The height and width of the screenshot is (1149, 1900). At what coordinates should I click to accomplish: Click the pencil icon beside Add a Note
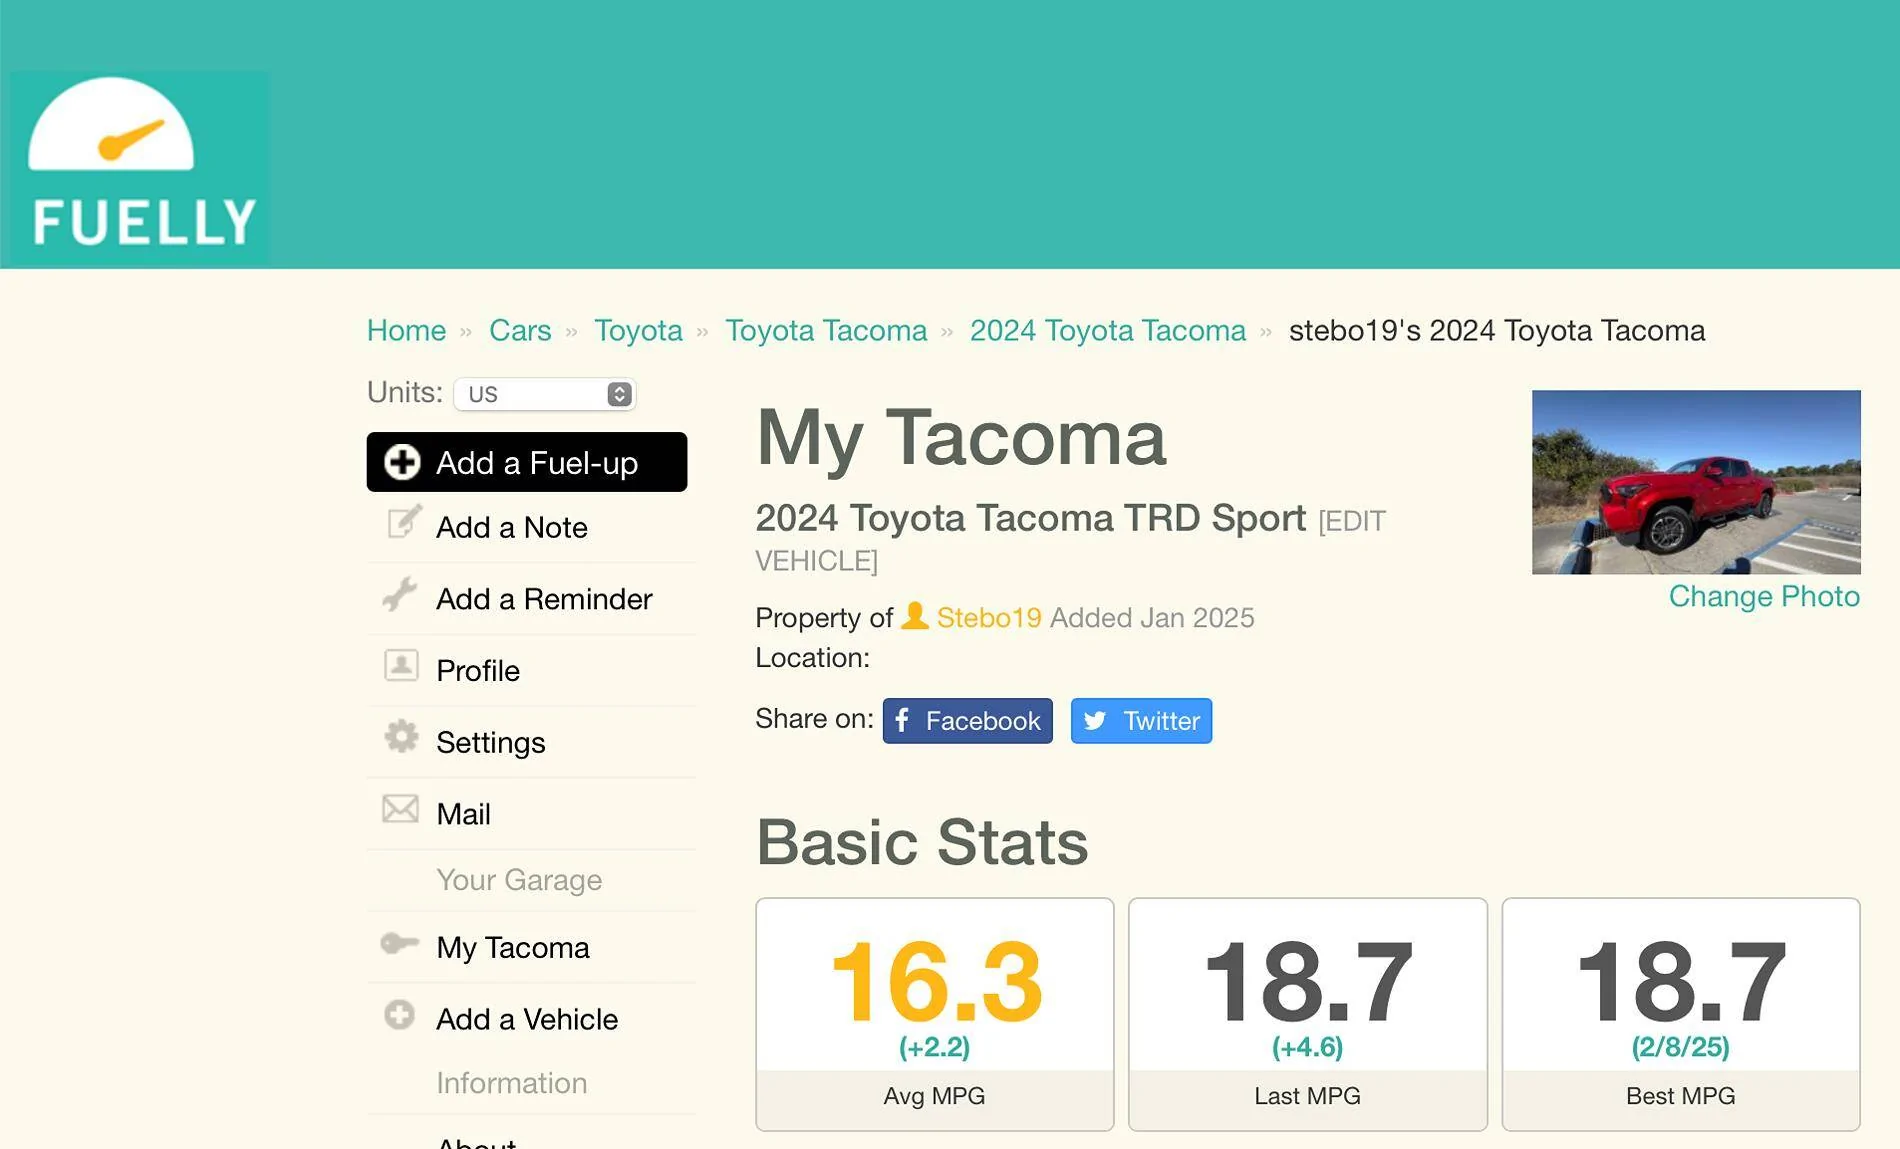[x=403, y=522]
